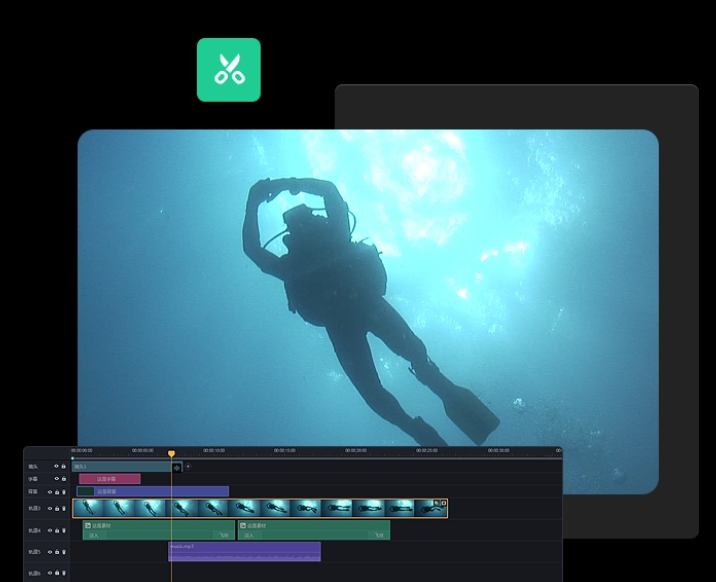Click the first green clip on 轨道4
The image size is (716, 582).
pyautogui.click(x=158, y=531)
